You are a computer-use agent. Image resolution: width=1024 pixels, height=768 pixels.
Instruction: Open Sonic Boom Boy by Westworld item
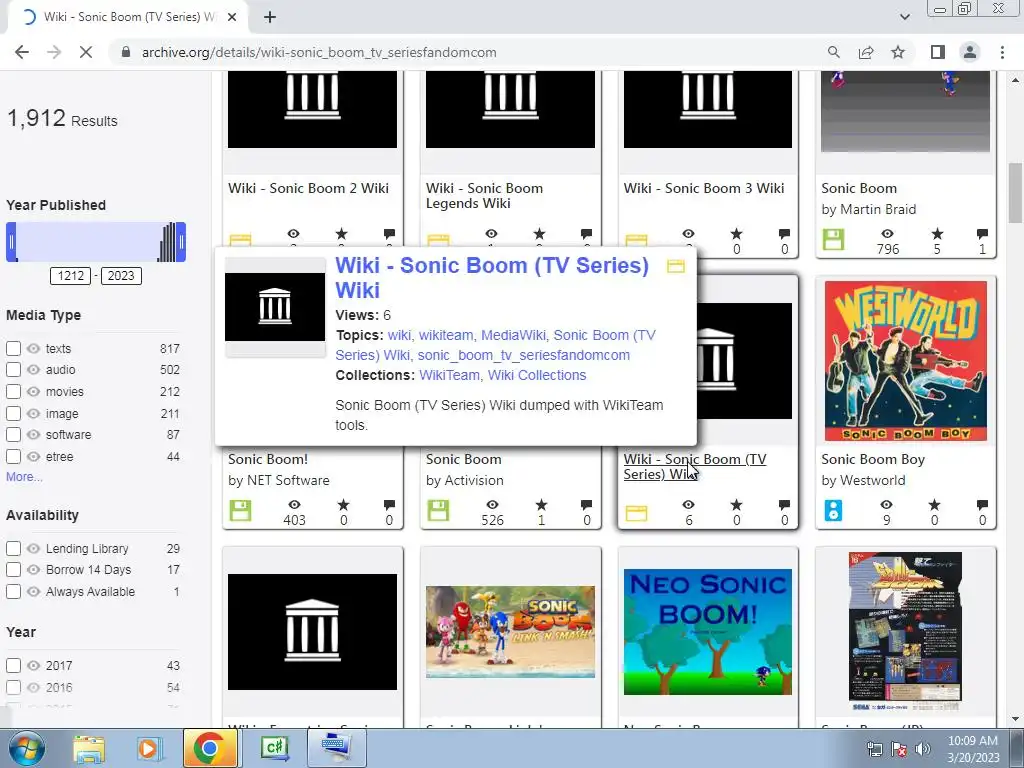[873, 459]
